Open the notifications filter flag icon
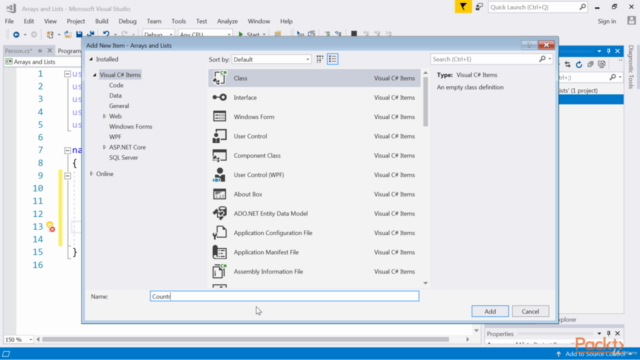 coord(463,7)
